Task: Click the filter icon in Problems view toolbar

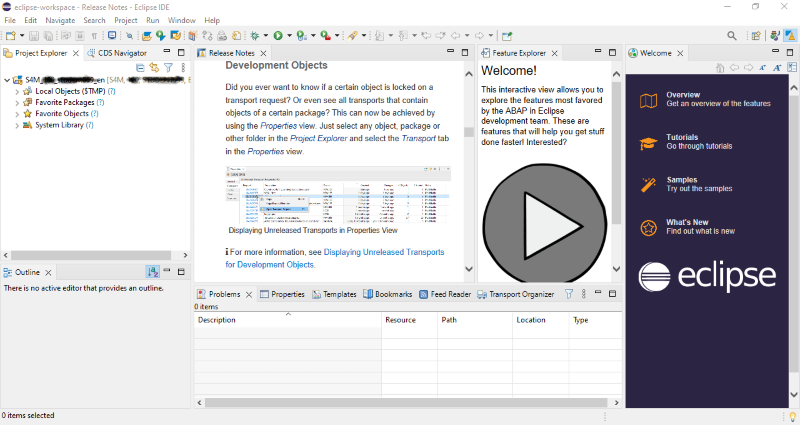Action: (569, 294)
